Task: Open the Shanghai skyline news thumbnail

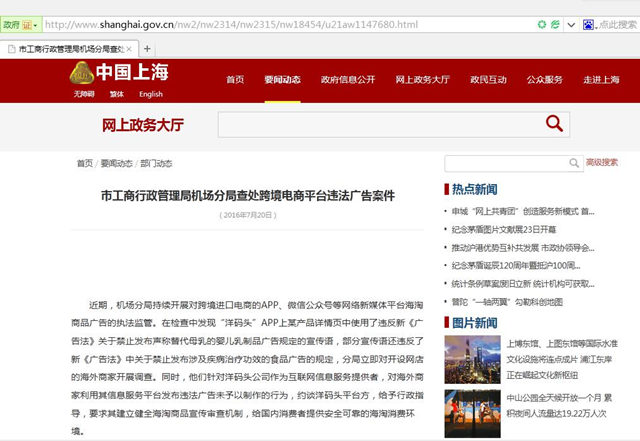Action: [x=473, y=359]
